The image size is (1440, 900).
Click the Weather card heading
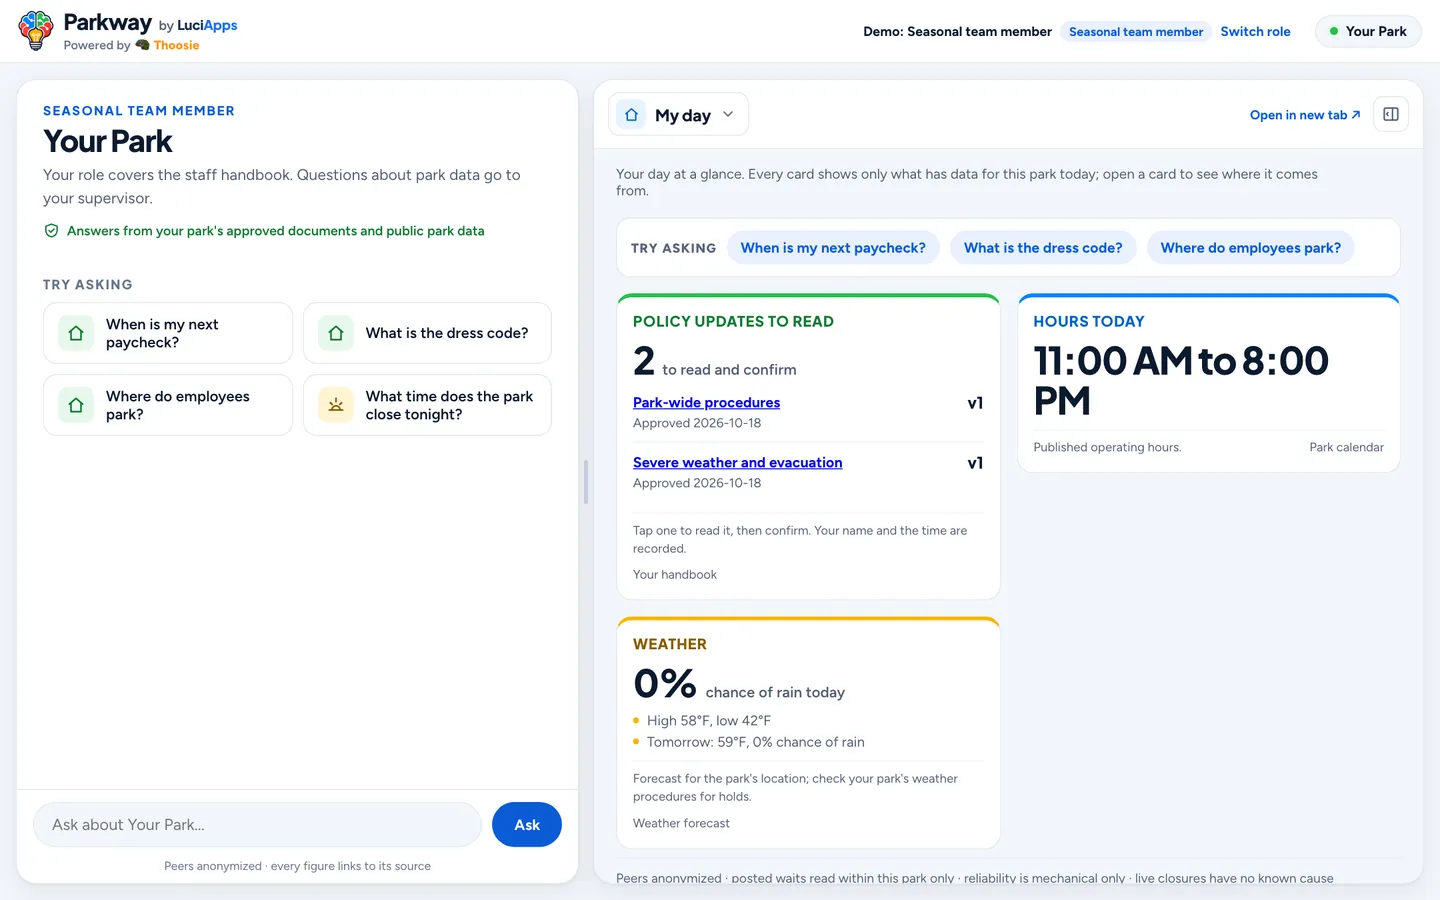(x=670, y=645)
